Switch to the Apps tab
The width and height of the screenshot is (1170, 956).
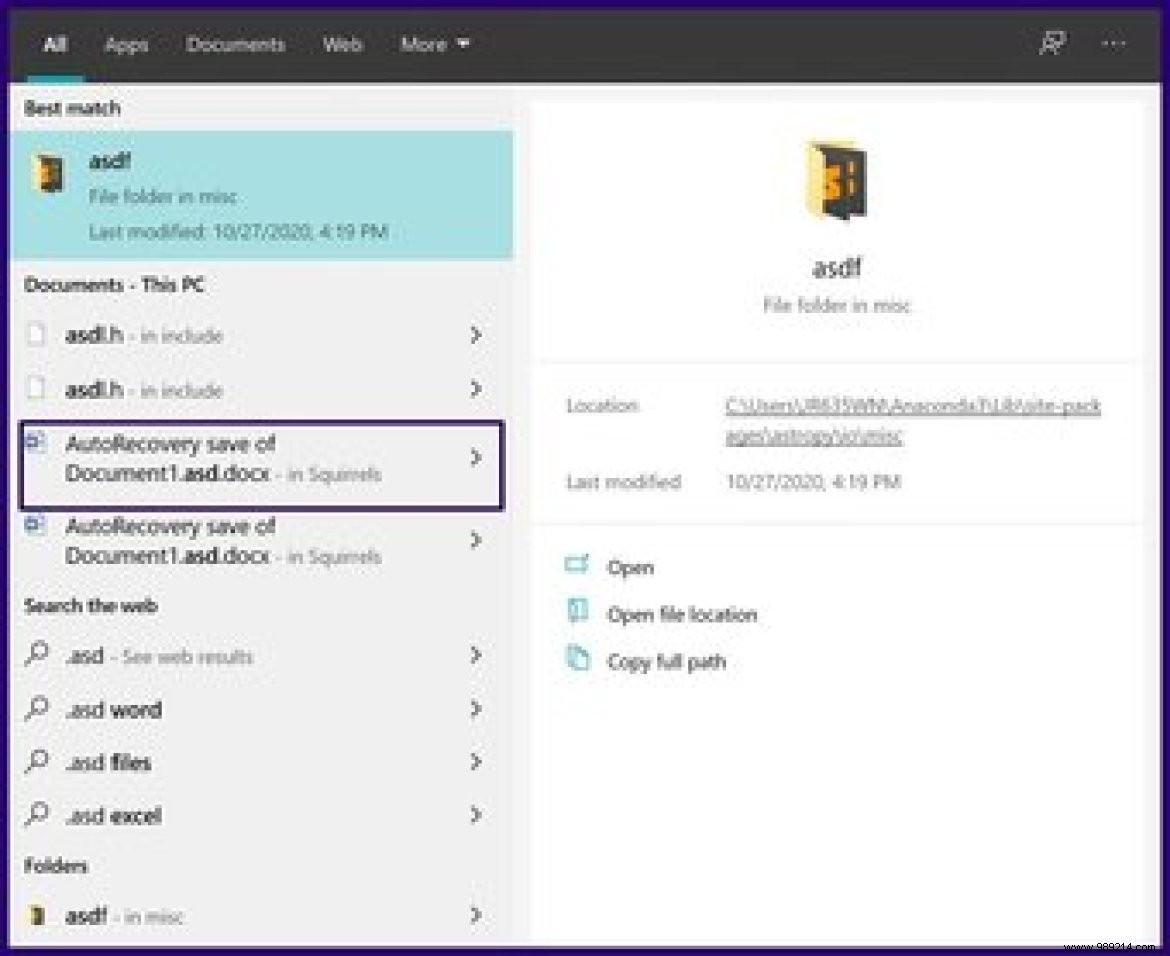coord(126,45)
